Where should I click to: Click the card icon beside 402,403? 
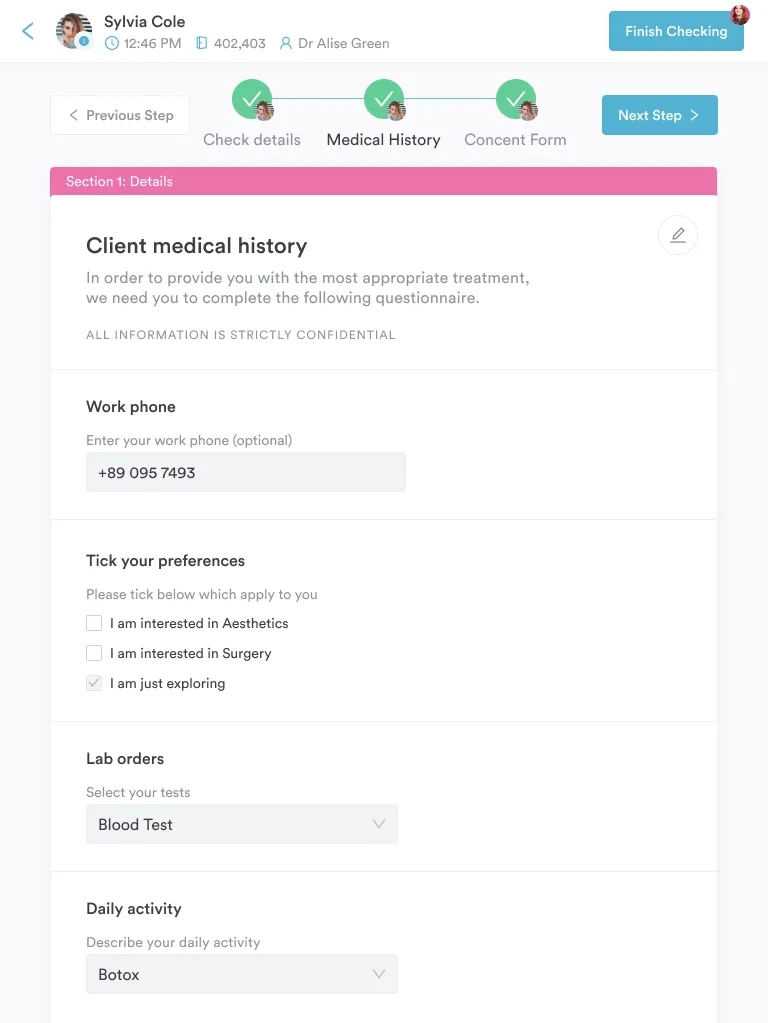(202, 43)
